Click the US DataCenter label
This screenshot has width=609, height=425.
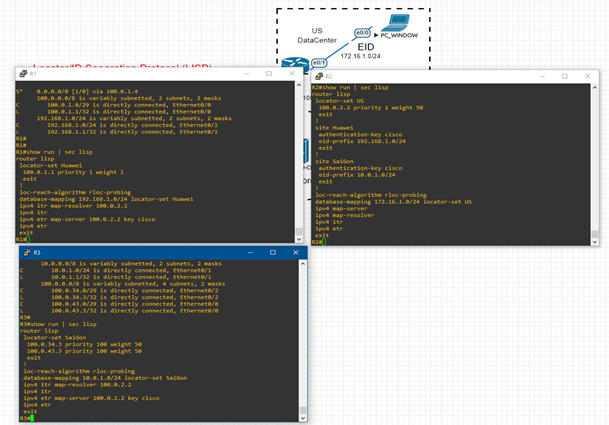317,35
